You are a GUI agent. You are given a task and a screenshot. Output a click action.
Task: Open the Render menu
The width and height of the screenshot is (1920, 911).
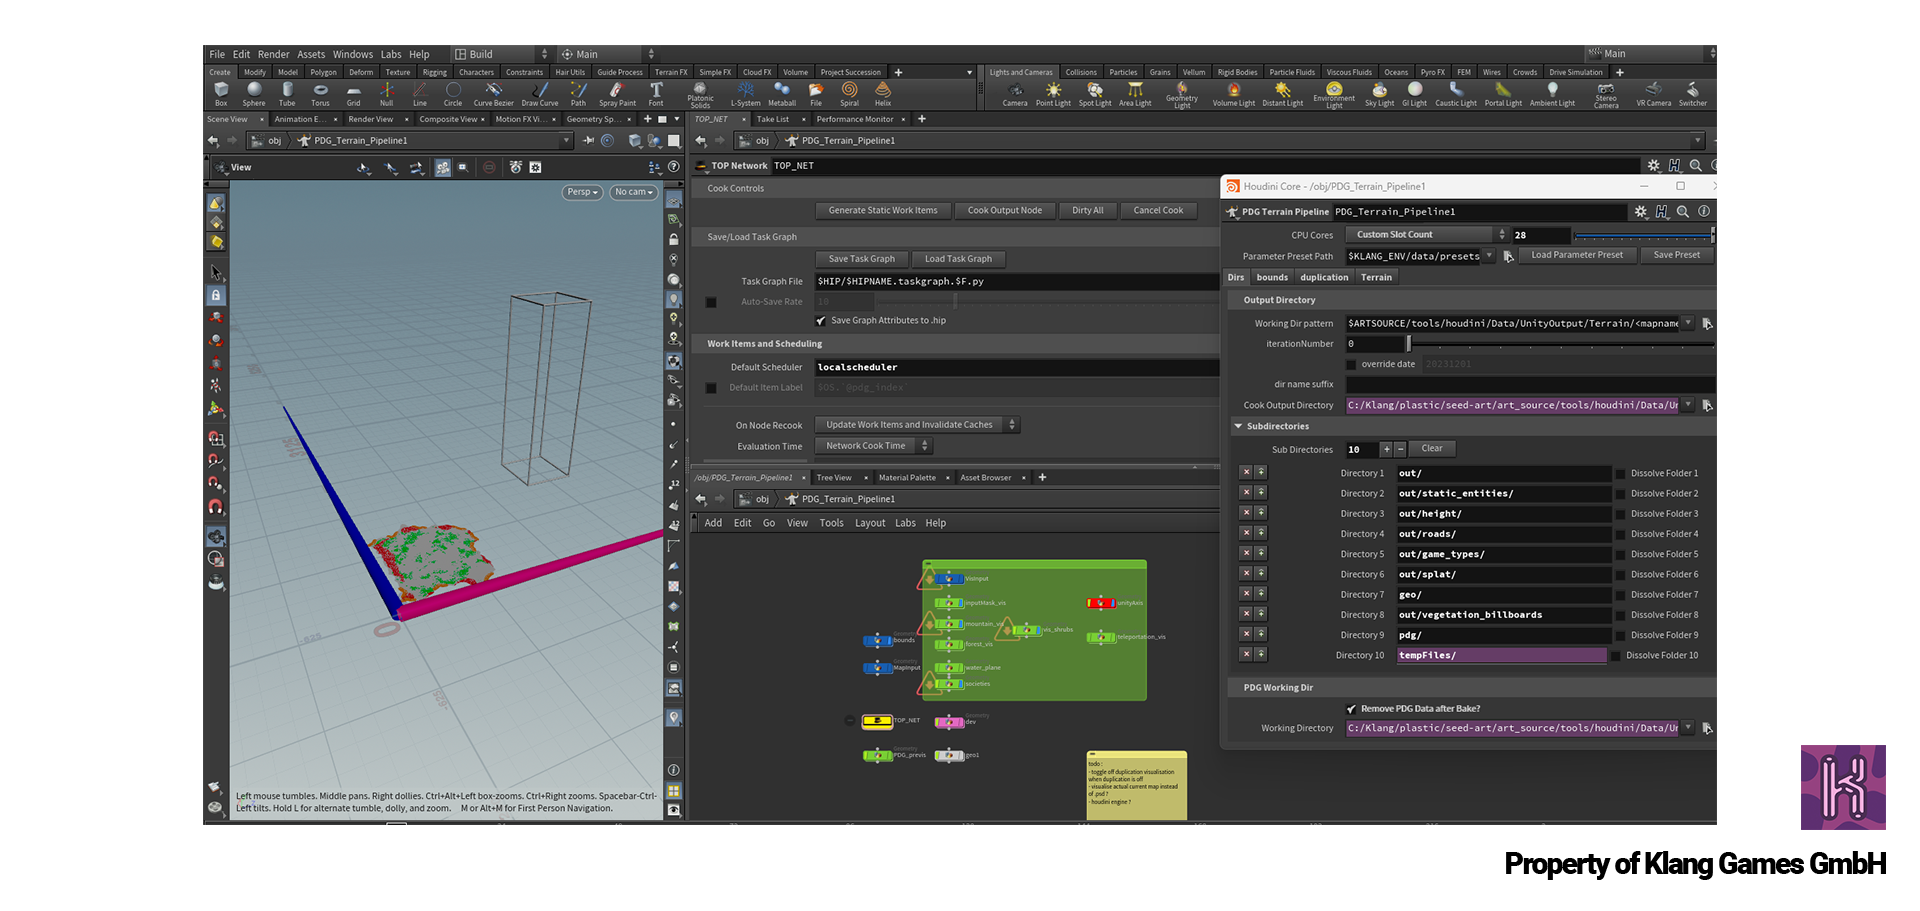click(x=273, y=54)
